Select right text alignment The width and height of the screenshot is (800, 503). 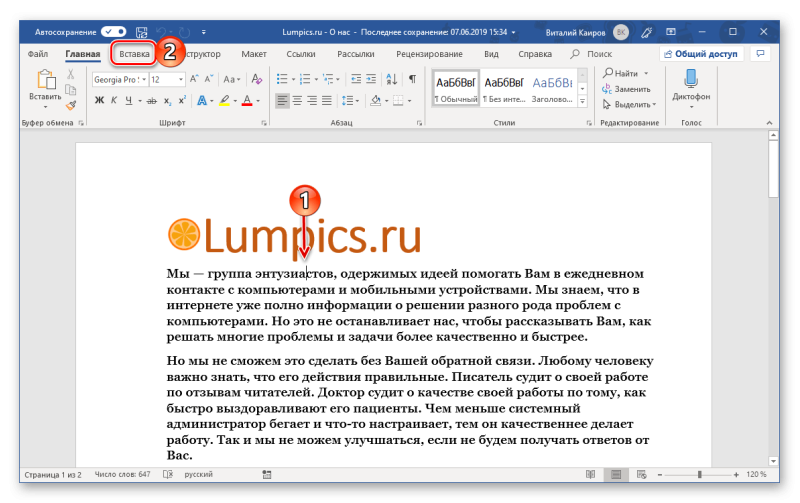(x=312, y=100)
